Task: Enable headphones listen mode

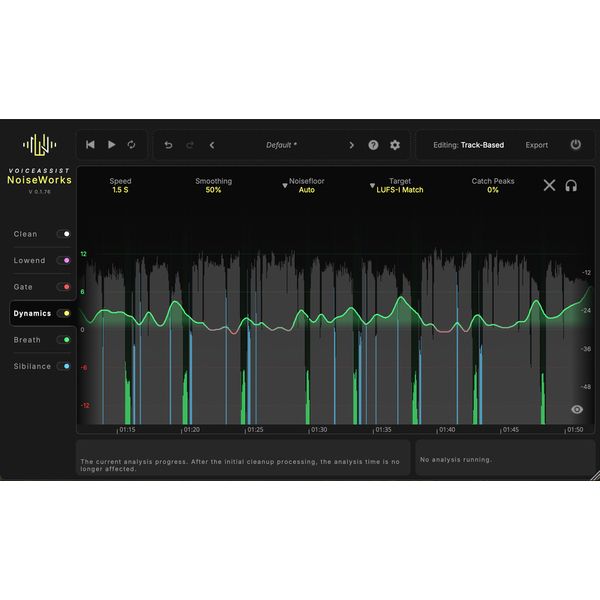Action: (571, 186)
